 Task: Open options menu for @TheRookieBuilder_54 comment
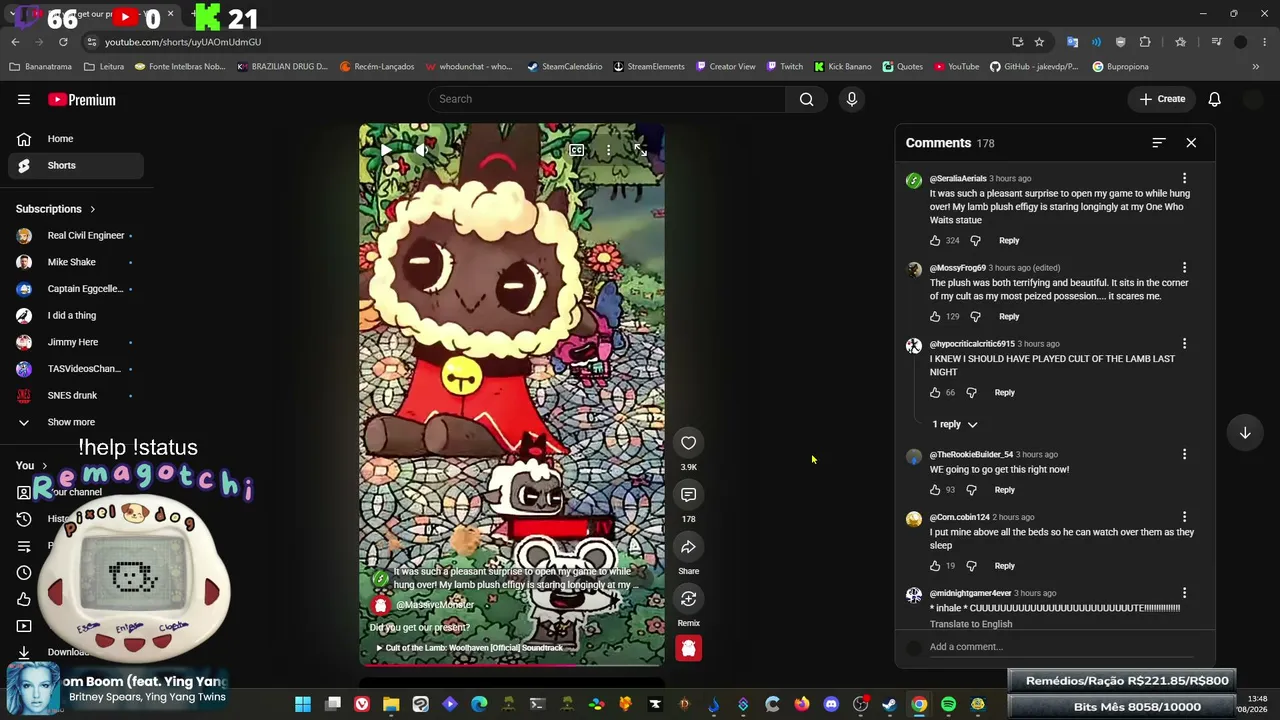click(1184, 455)
